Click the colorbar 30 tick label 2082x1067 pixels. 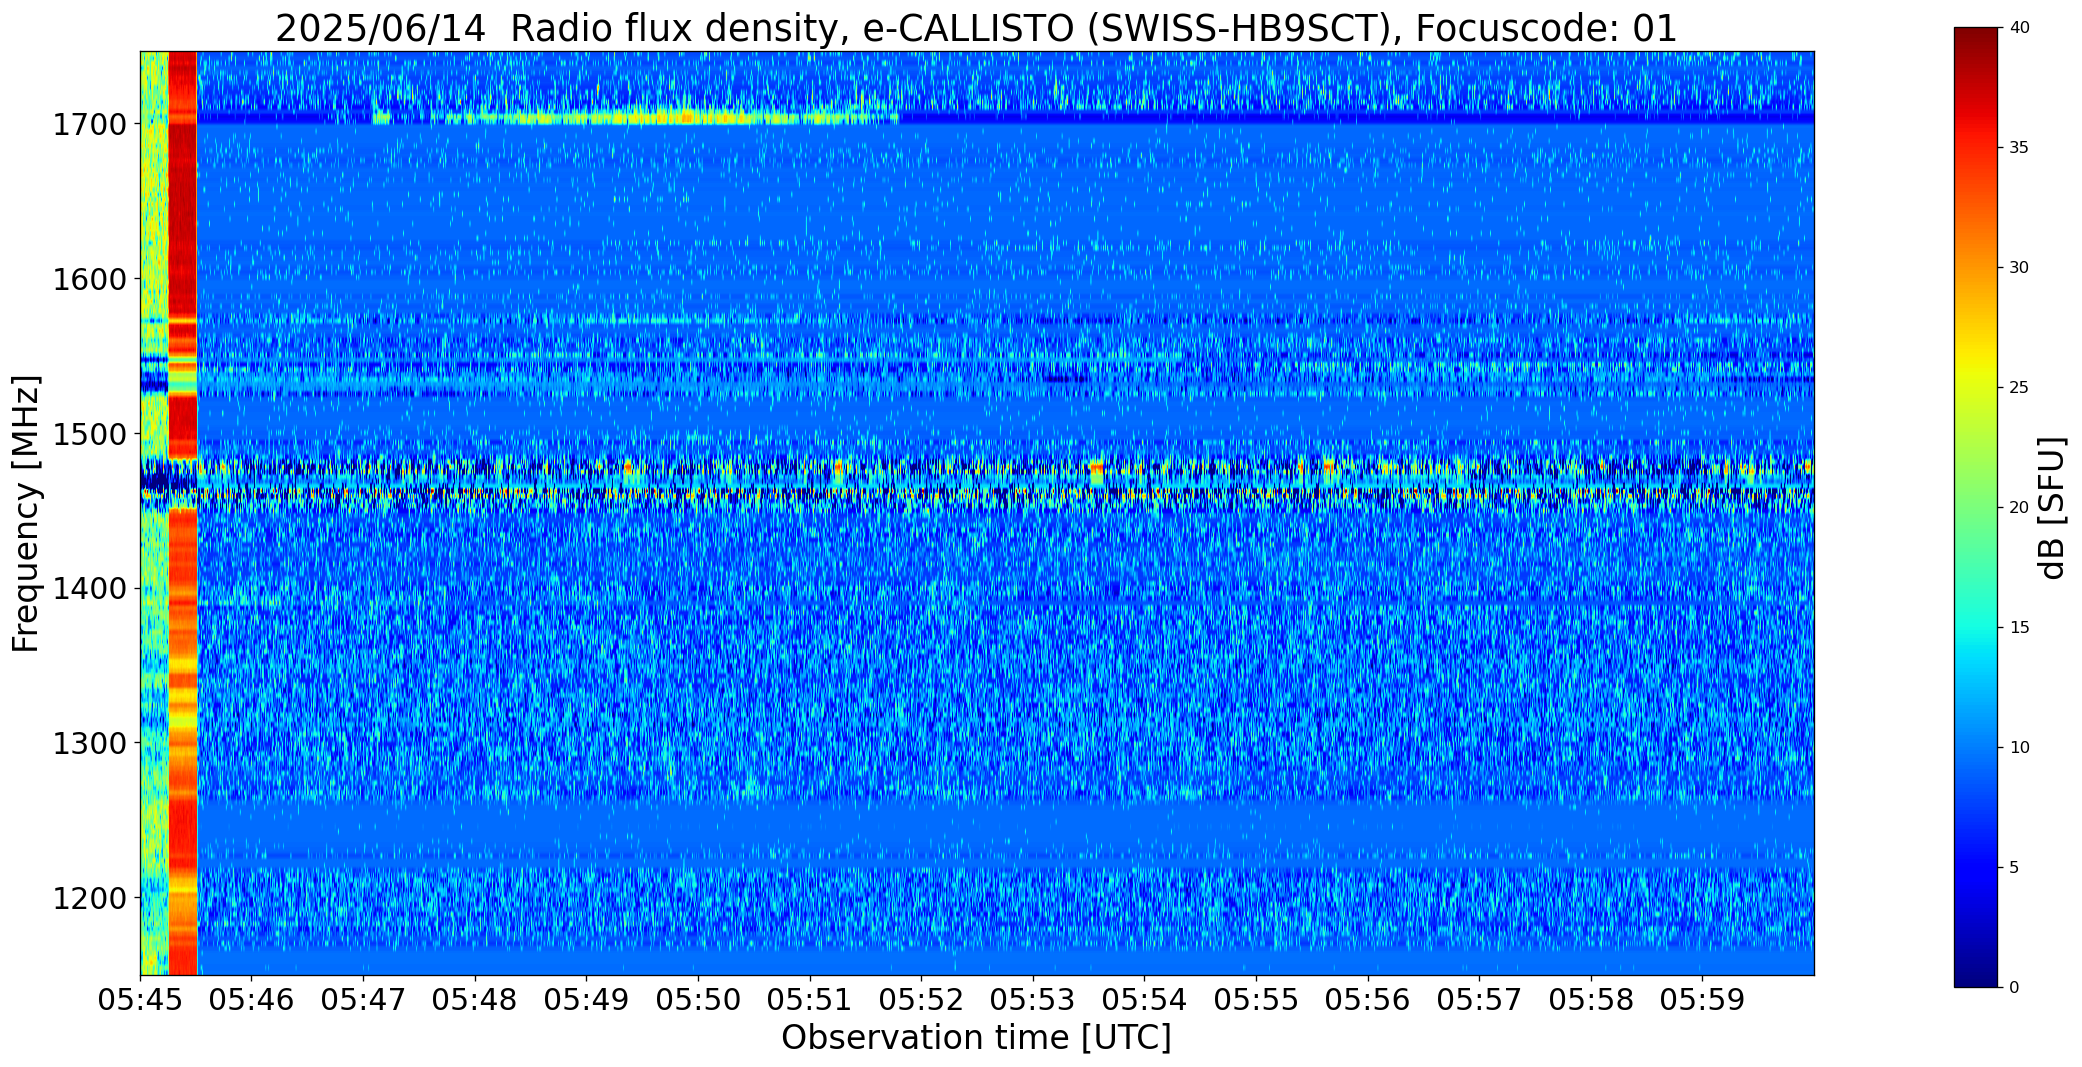click(2019, 268)
